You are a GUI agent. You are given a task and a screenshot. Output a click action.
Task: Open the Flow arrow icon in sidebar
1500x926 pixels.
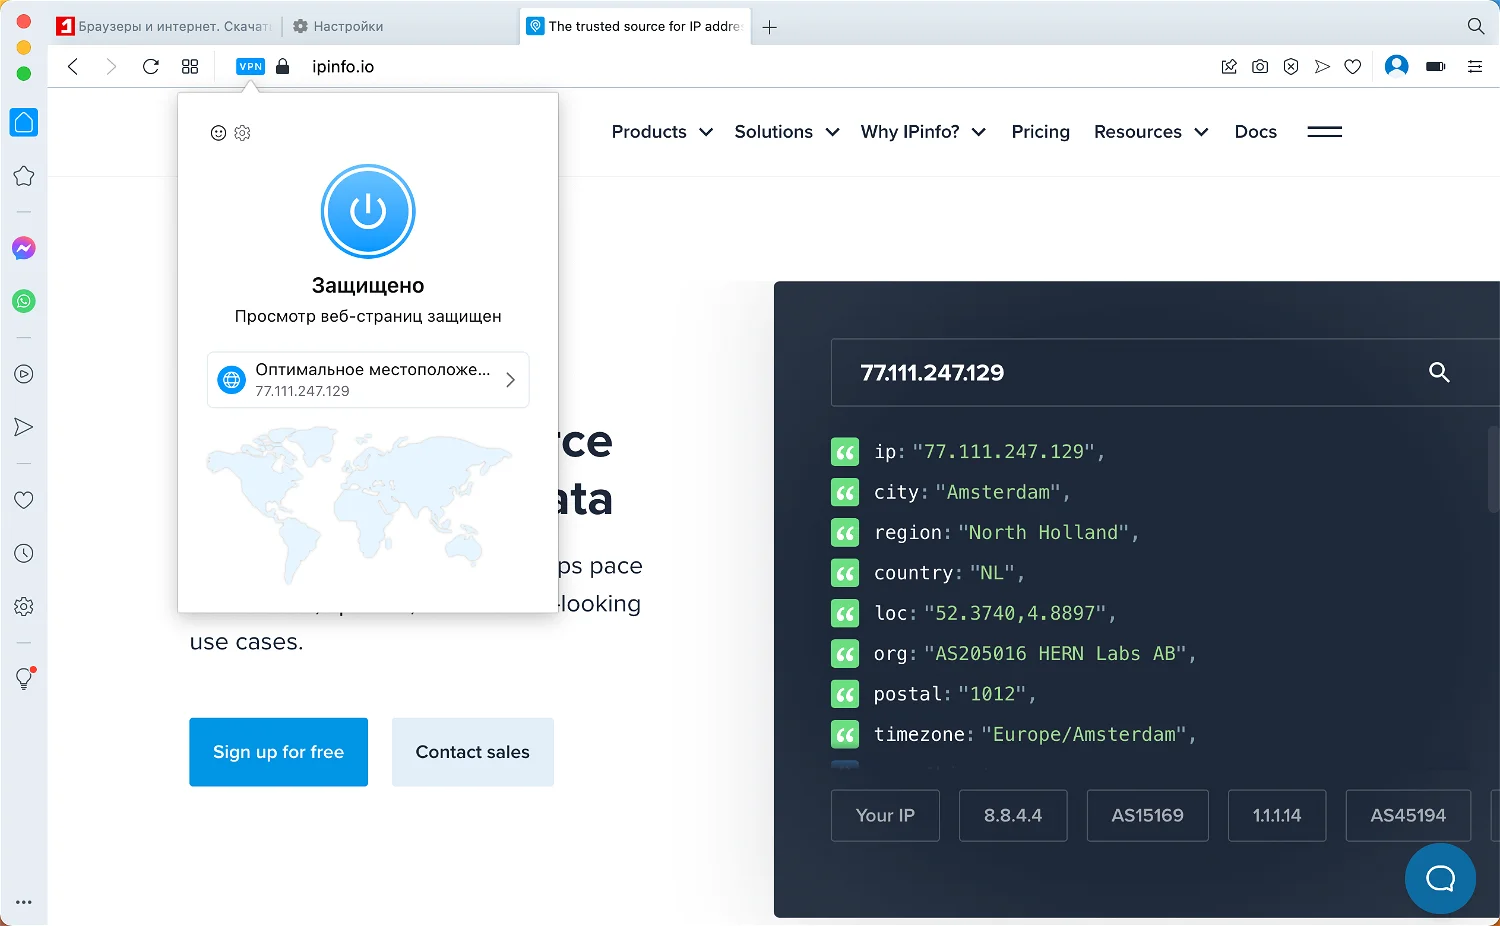[24, 427]
